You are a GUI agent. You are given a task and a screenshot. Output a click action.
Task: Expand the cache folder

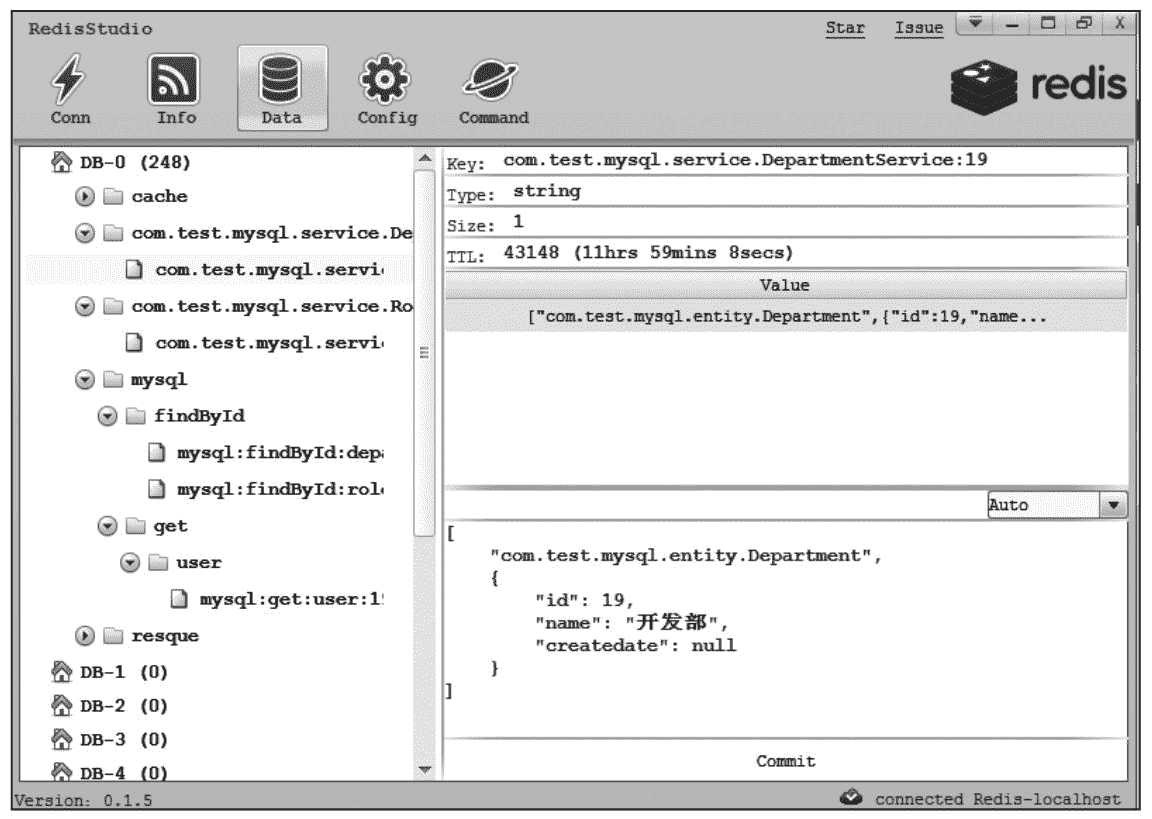(x=85, y=197)
